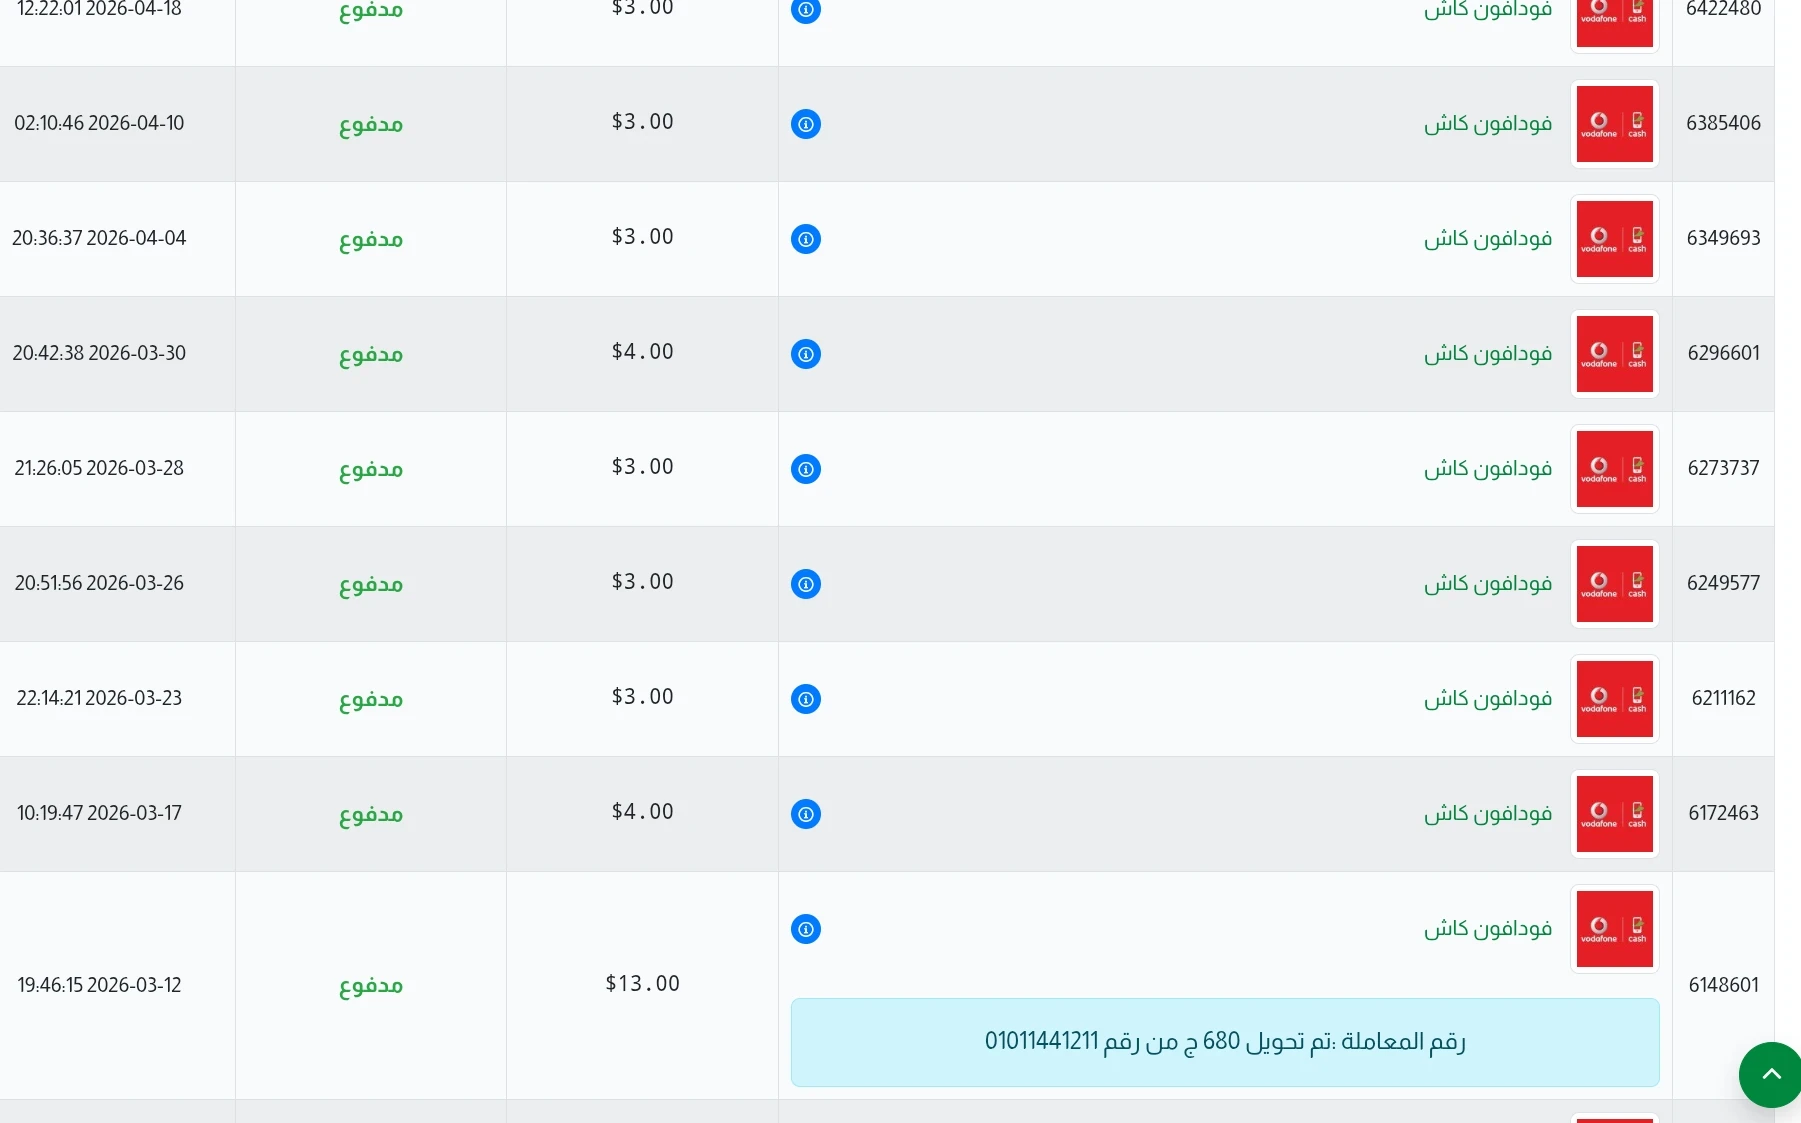Click info icon for order 6296601

805,354
